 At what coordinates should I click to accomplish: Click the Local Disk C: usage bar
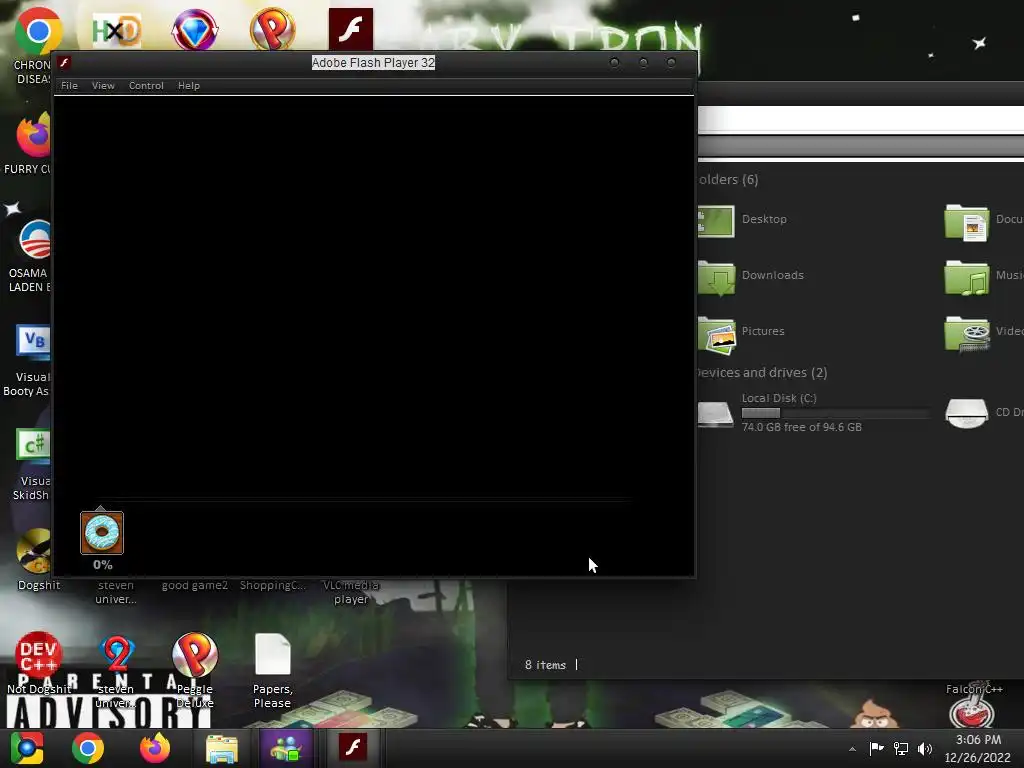(836, 413)
